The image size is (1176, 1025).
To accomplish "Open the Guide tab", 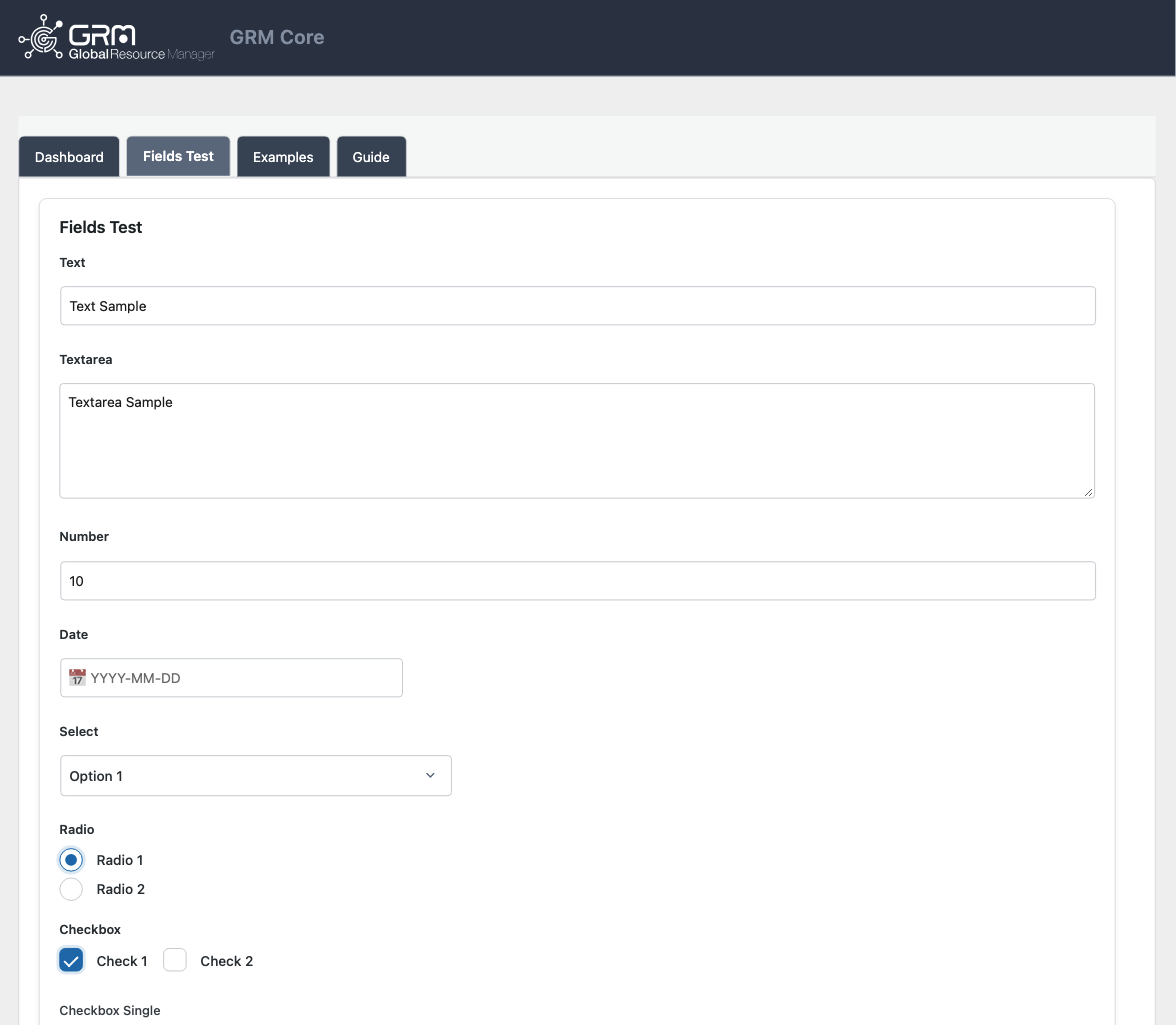I will coord(371,157).
